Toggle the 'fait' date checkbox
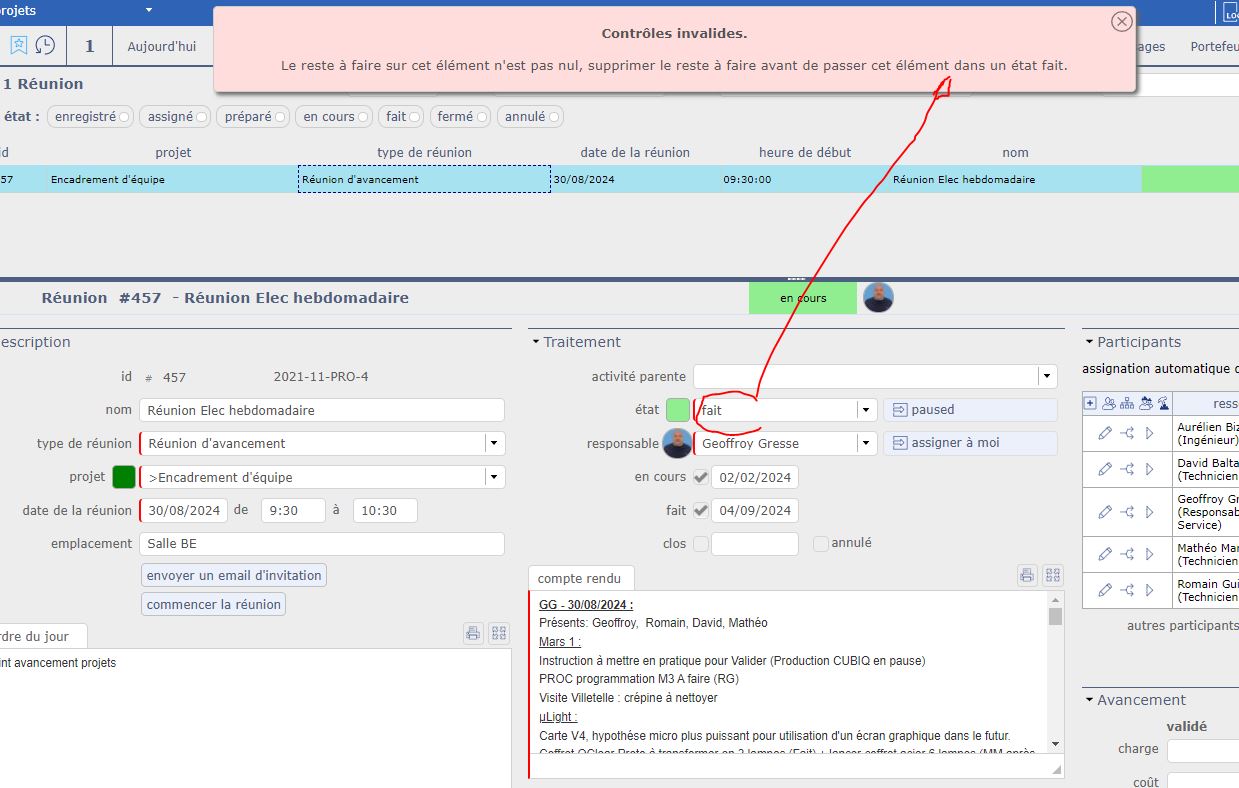 [701, 510]
